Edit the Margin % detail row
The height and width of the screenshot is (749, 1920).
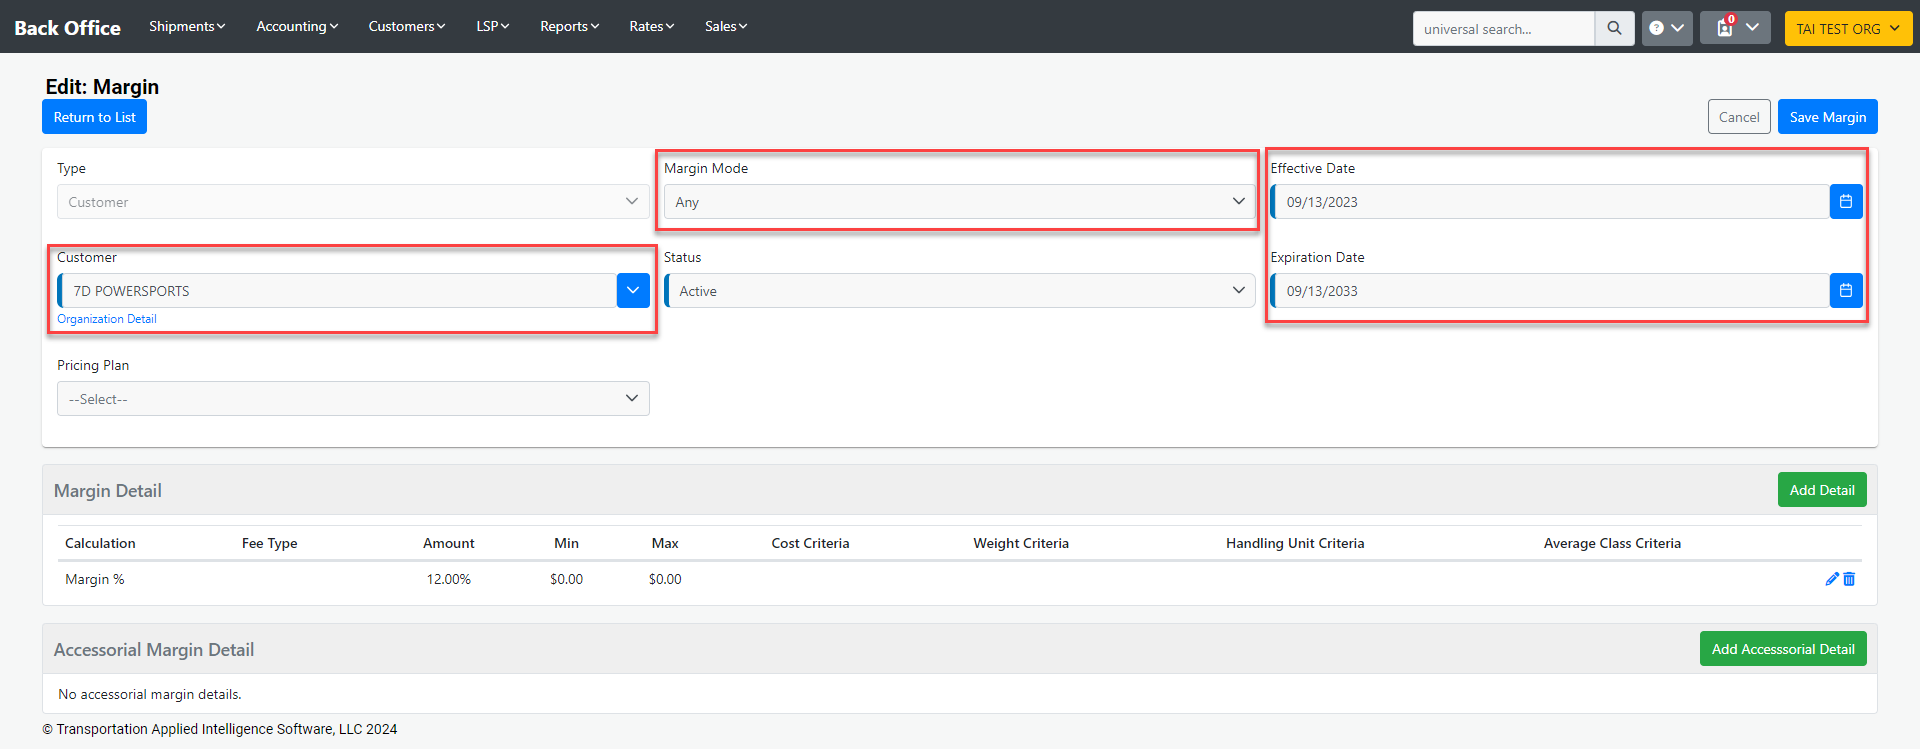point(1832,579)
